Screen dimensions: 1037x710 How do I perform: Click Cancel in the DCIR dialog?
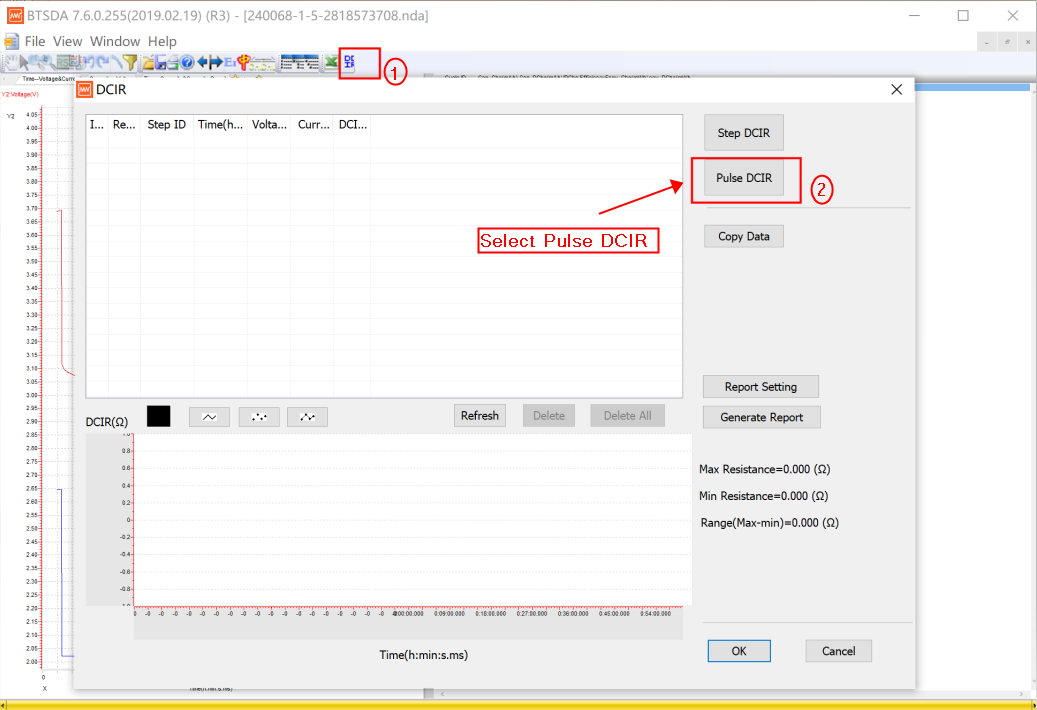838,651
